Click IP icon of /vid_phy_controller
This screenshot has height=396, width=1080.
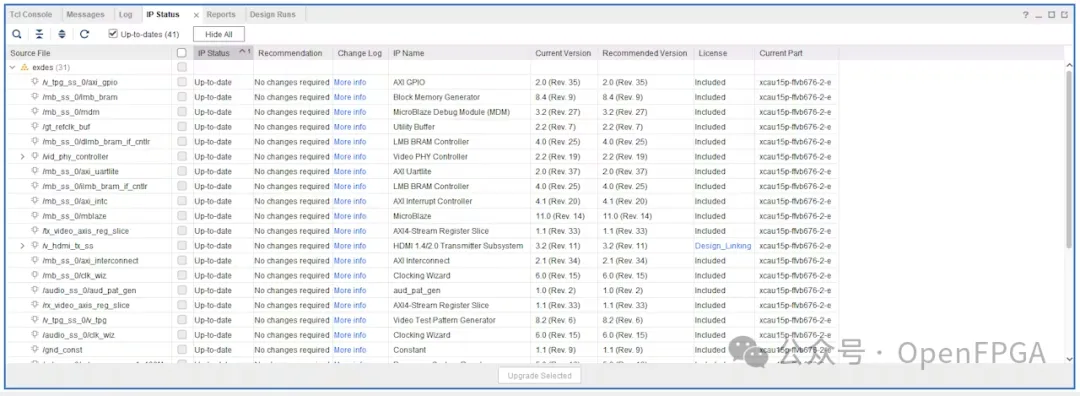(36, 156)
